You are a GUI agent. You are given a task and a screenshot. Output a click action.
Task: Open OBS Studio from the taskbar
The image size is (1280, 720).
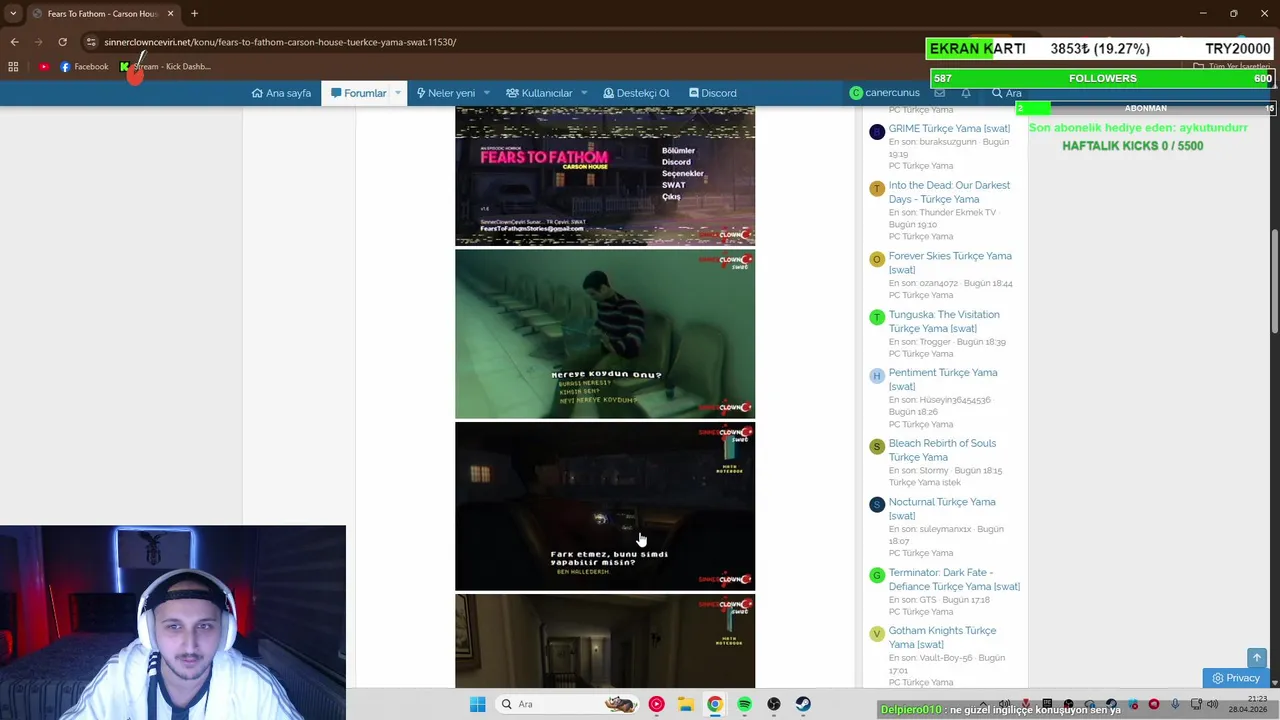pos(773,704)
